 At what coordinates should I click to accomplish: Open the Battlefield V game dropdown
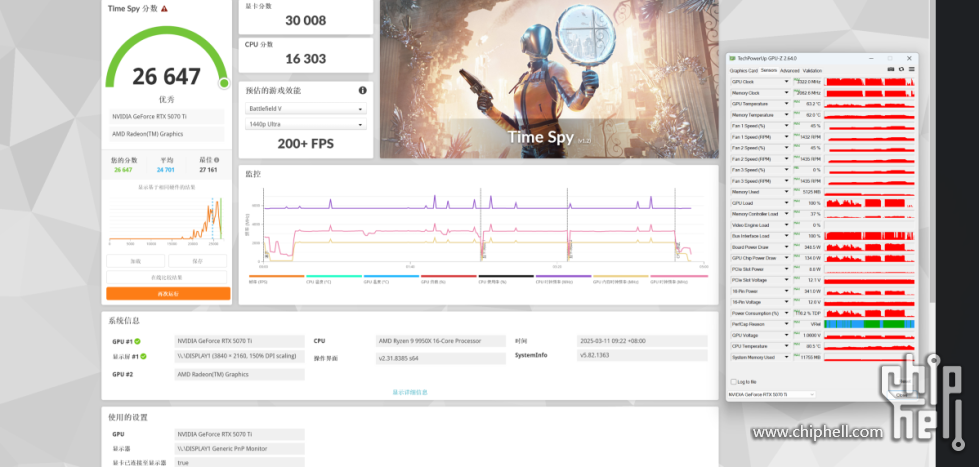coord(305,109)
